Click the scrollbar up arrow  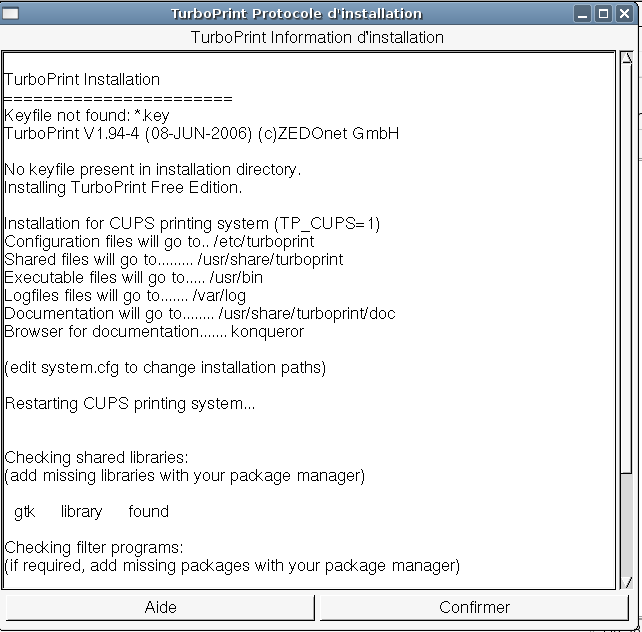pos(626,58)
